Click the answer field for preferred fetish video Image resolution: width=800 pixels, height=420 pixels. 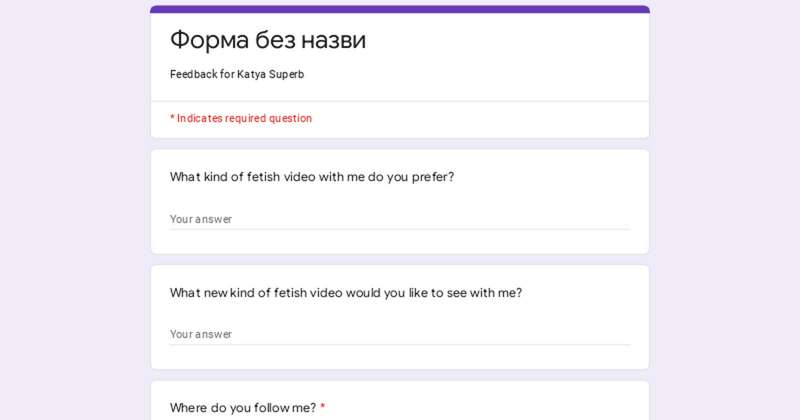click(x=399, y=219)
